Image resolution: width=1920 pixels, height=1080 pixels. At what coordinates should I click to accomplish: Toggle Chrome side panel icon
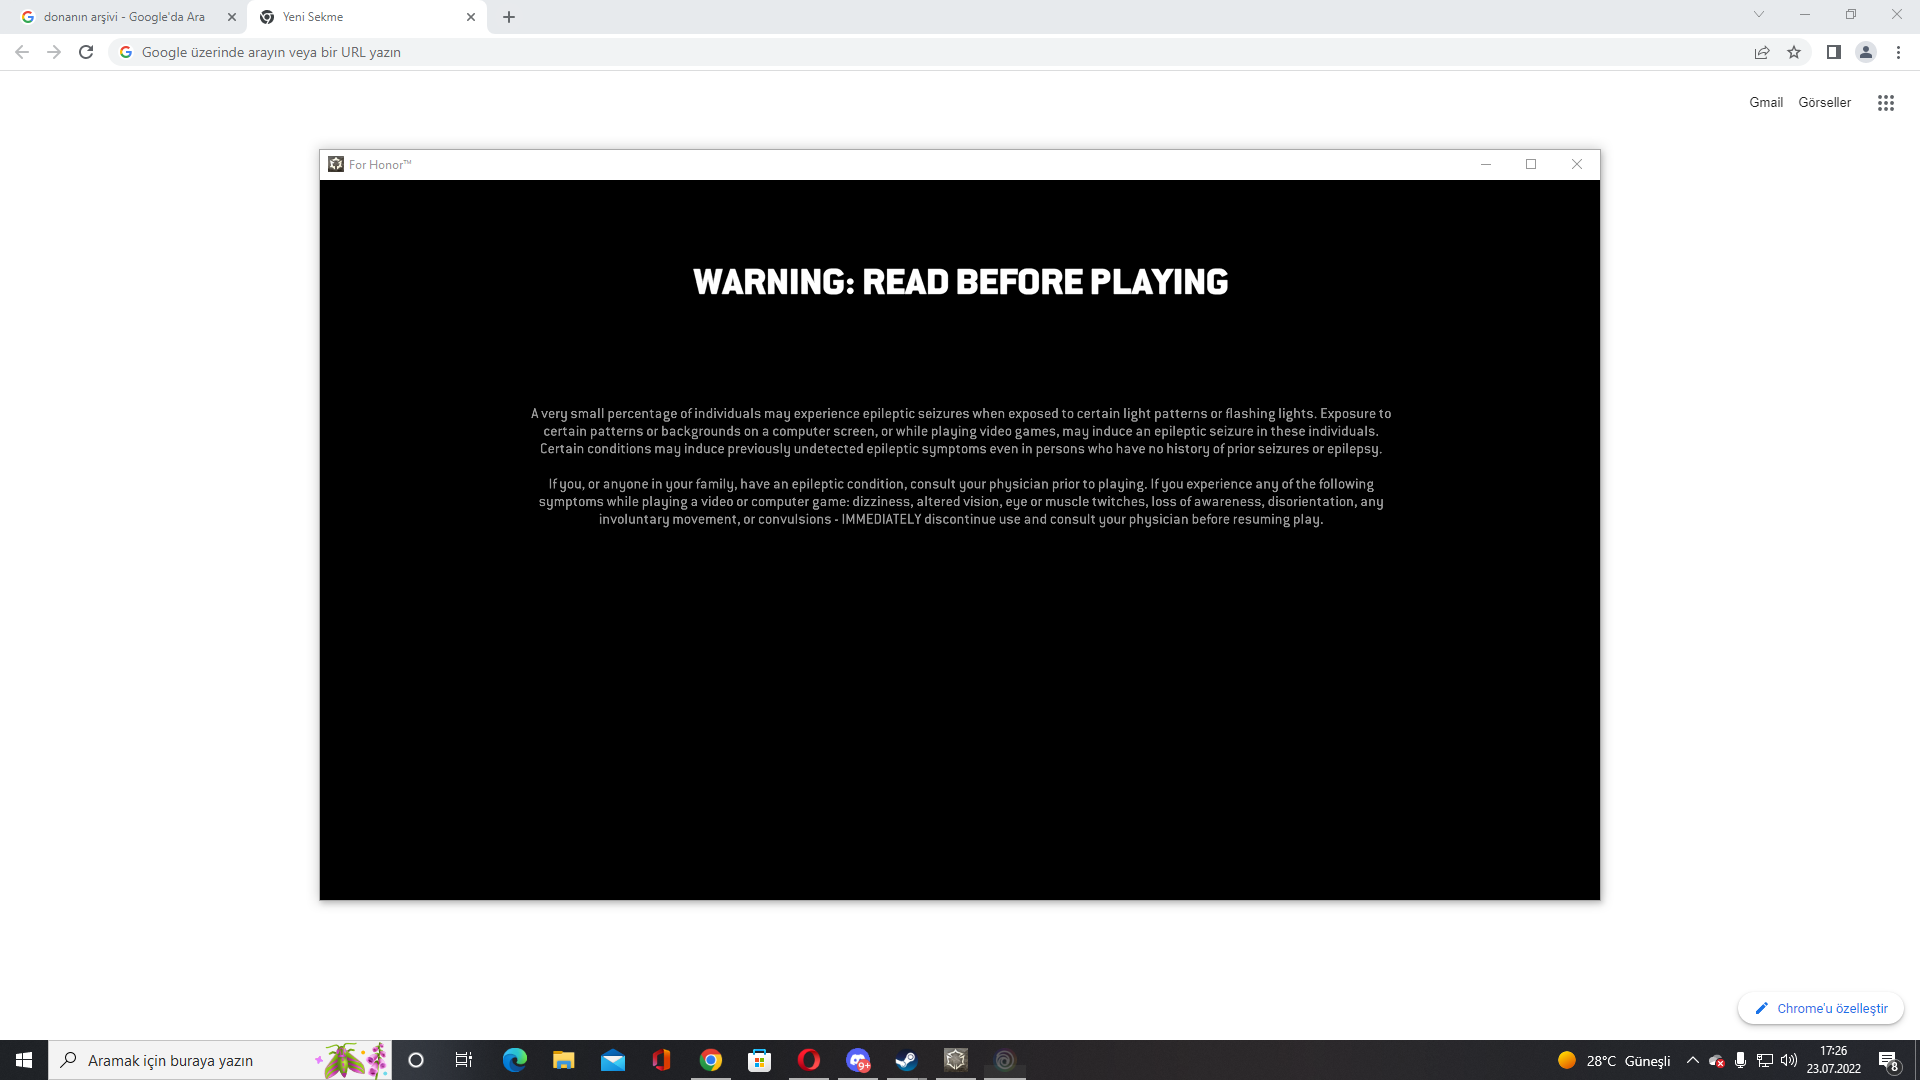1834,52
